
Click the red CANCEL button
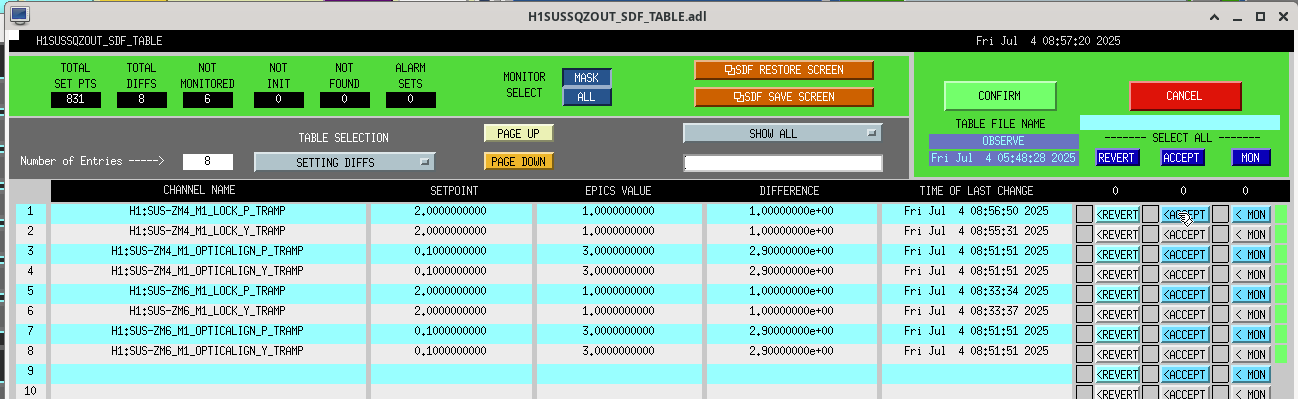1185,96
